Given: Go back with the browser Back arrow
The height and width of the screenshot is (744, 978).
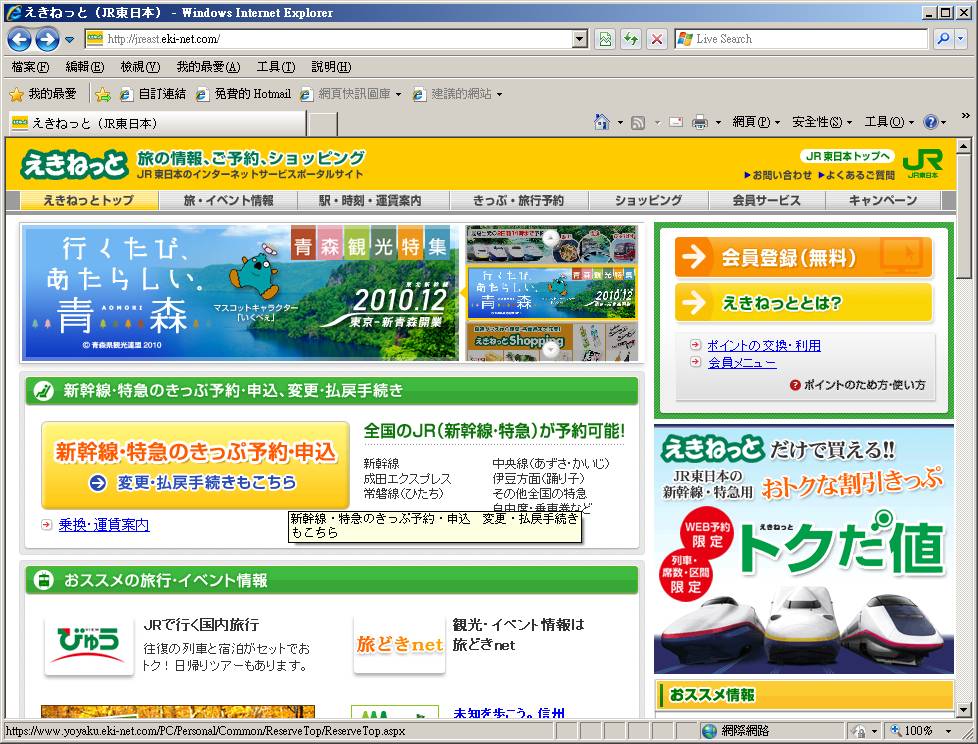Looking at the screenshot, I should tap(19, 39).
